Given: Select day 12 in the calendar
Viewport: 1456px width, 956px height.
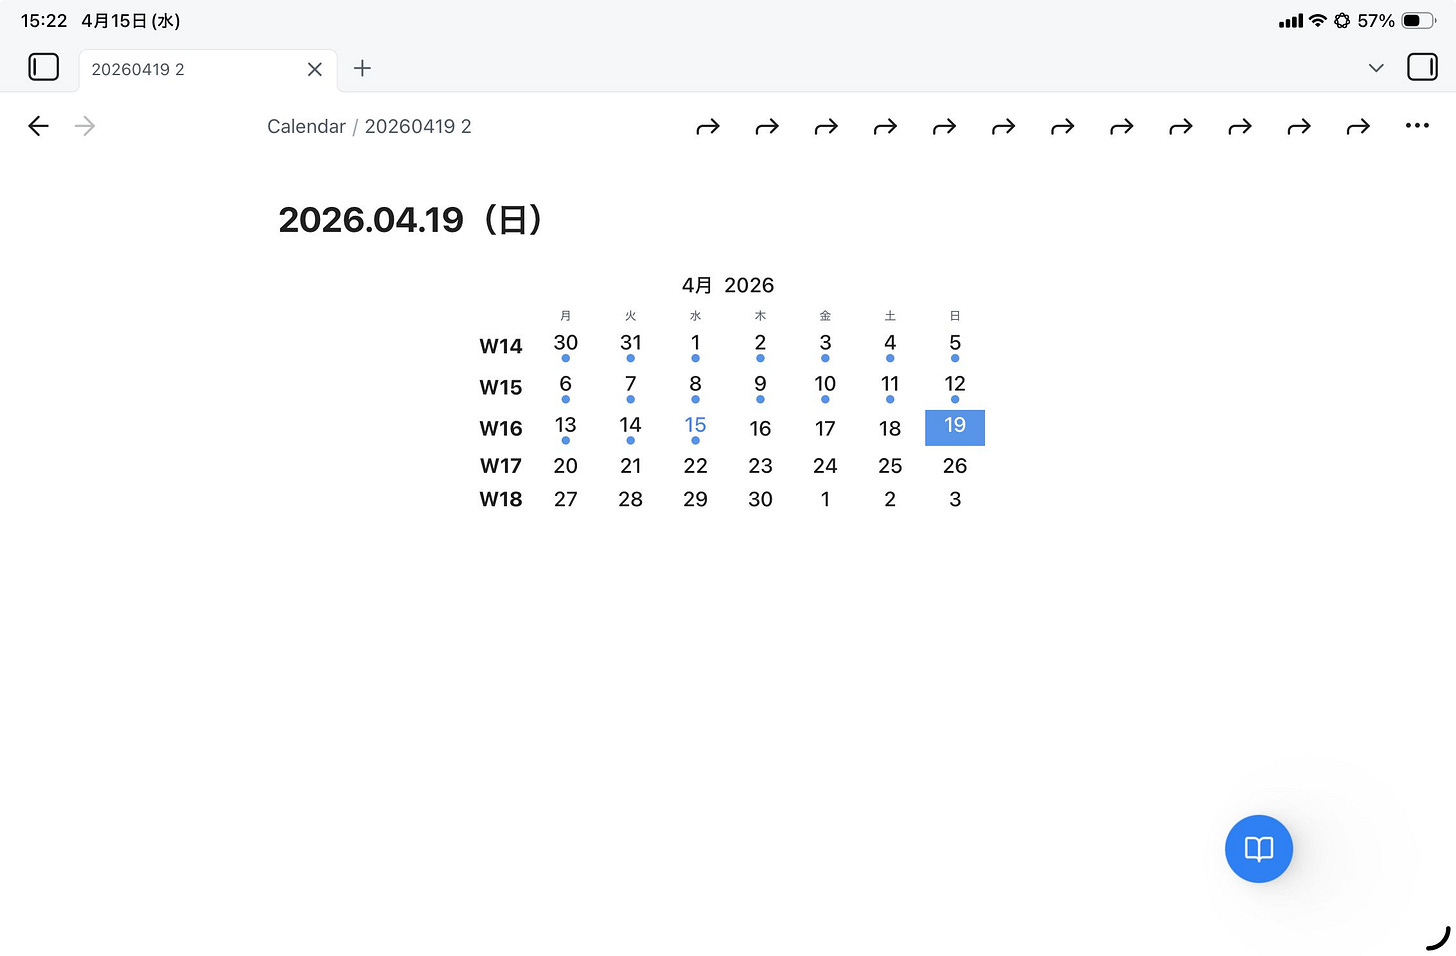Looking at the screenshot, I should 955,387.
